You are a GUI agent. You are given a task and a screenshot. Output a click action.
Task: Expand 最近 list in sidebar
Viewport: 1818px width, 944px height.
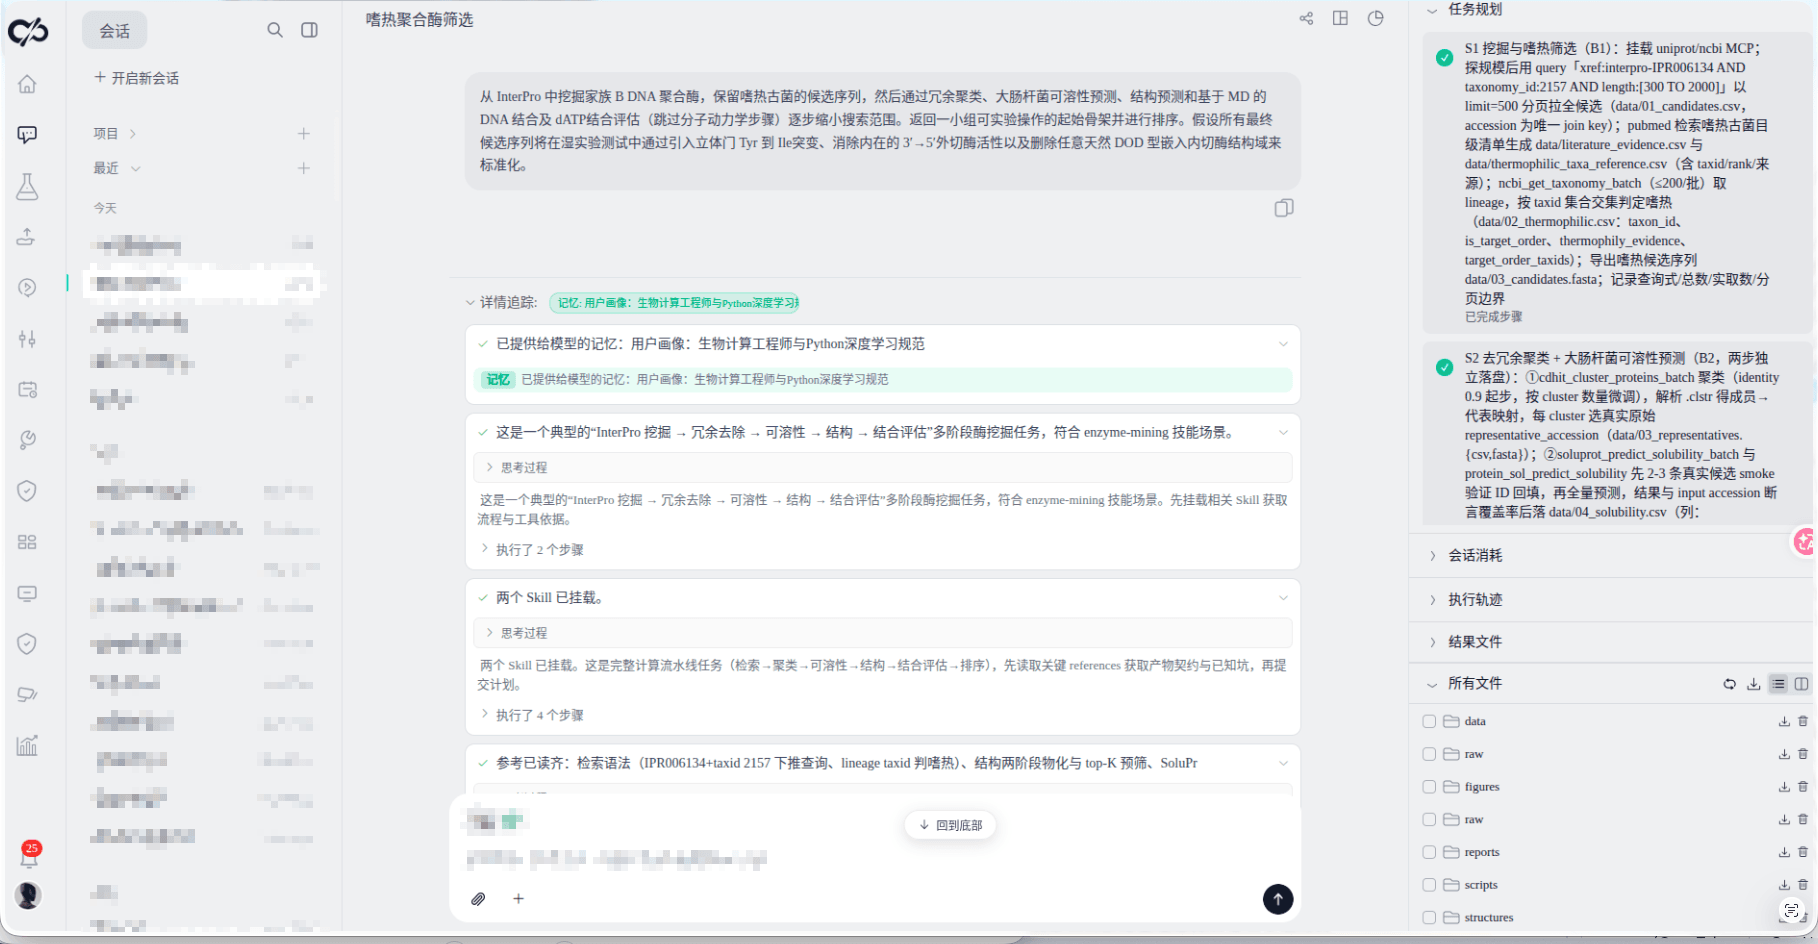[x=116, y=168]
